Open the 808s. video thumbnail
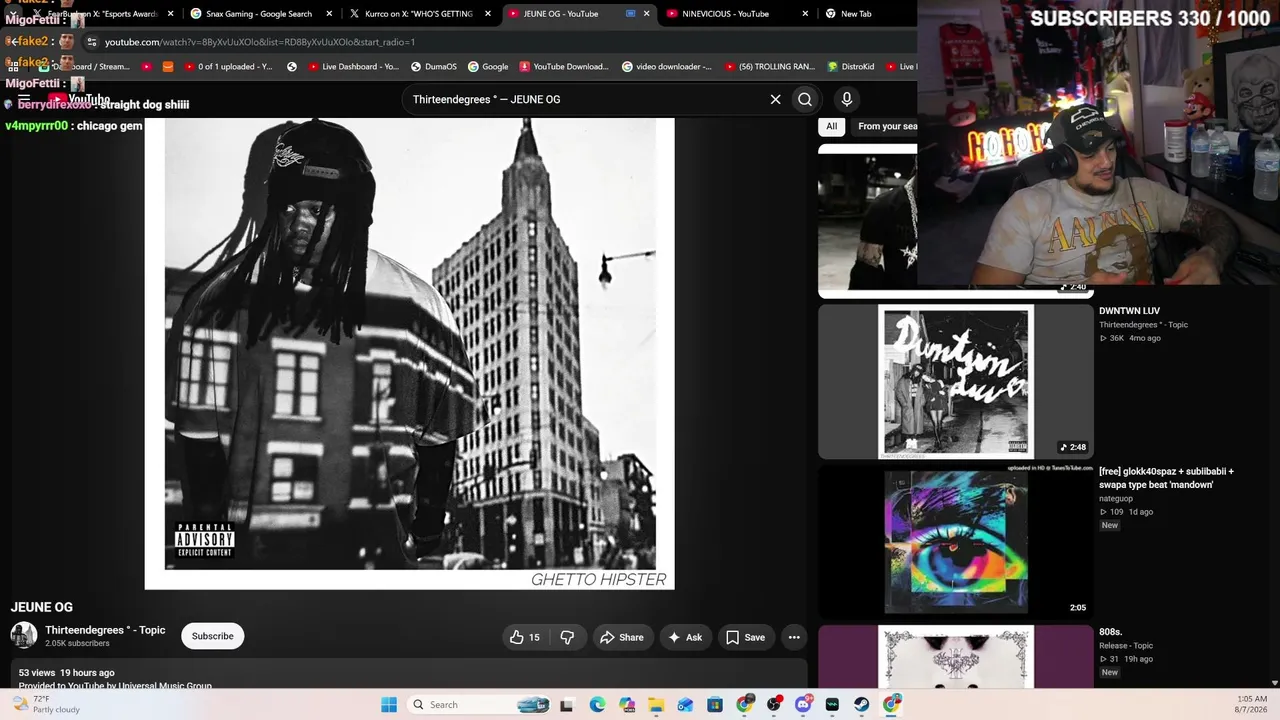 (956, 657)
